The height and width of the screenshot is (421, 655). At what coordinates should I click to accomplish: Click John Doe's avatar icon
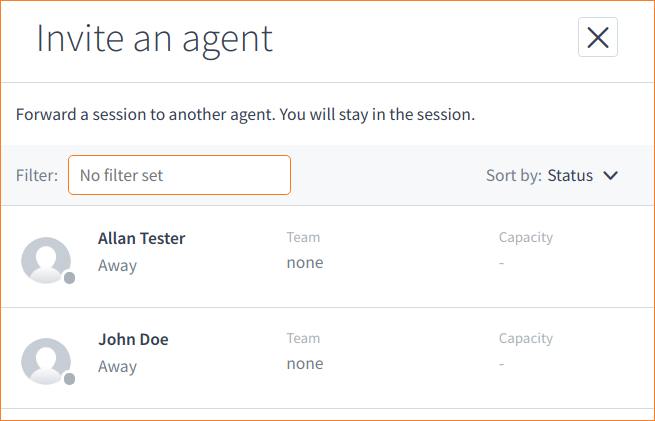[46, 362]
